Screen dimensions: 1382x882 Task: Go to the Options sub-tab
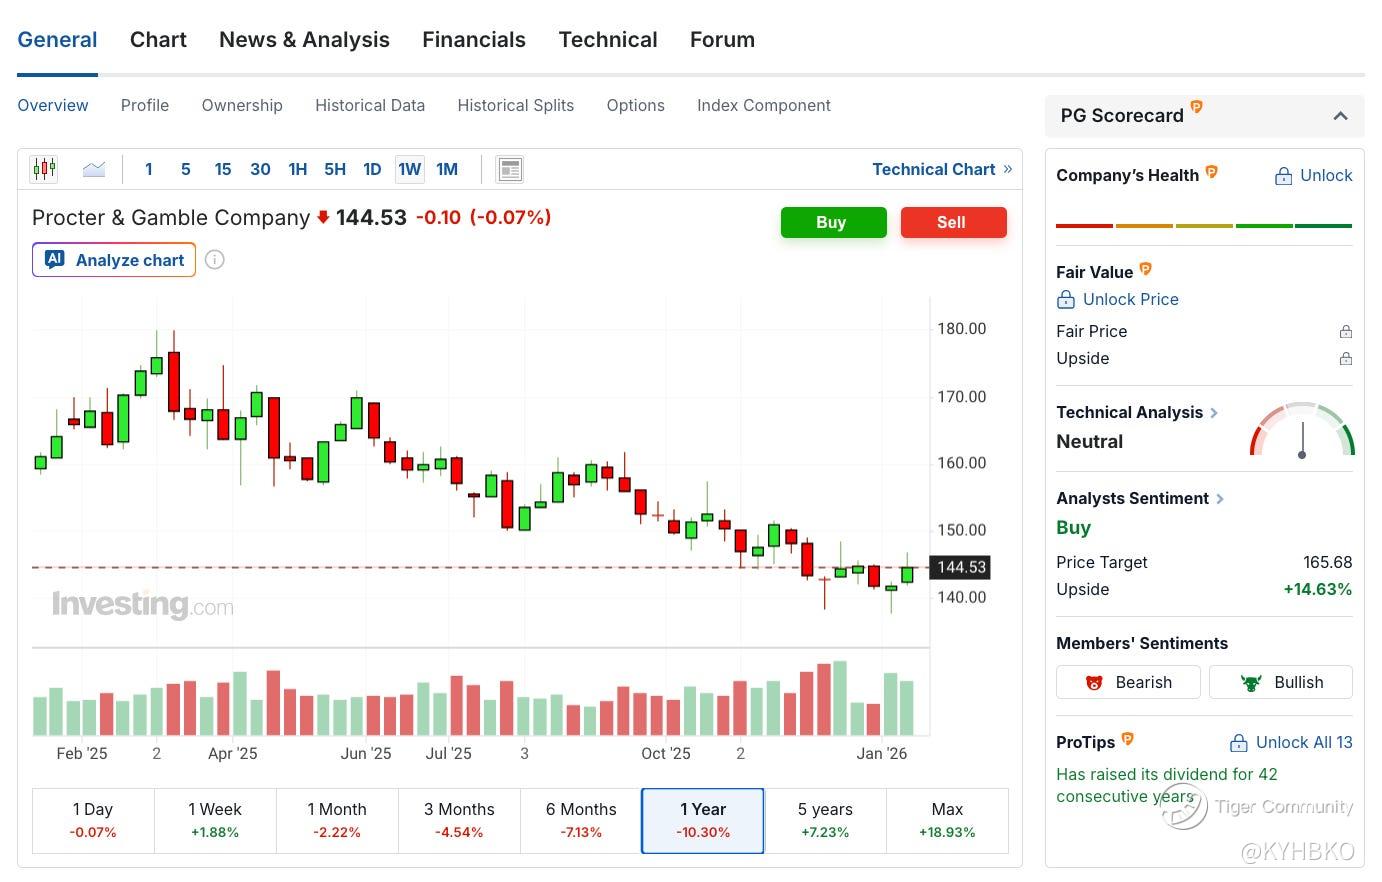[x=636, y=105]
